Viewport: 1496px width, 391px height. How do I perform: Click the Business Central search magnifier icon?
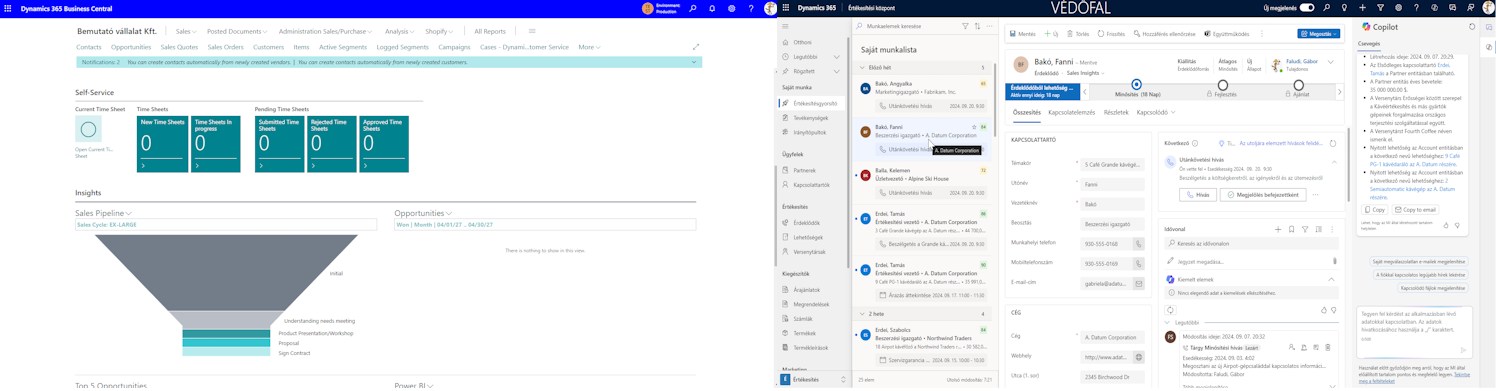(x=692, y=8)
